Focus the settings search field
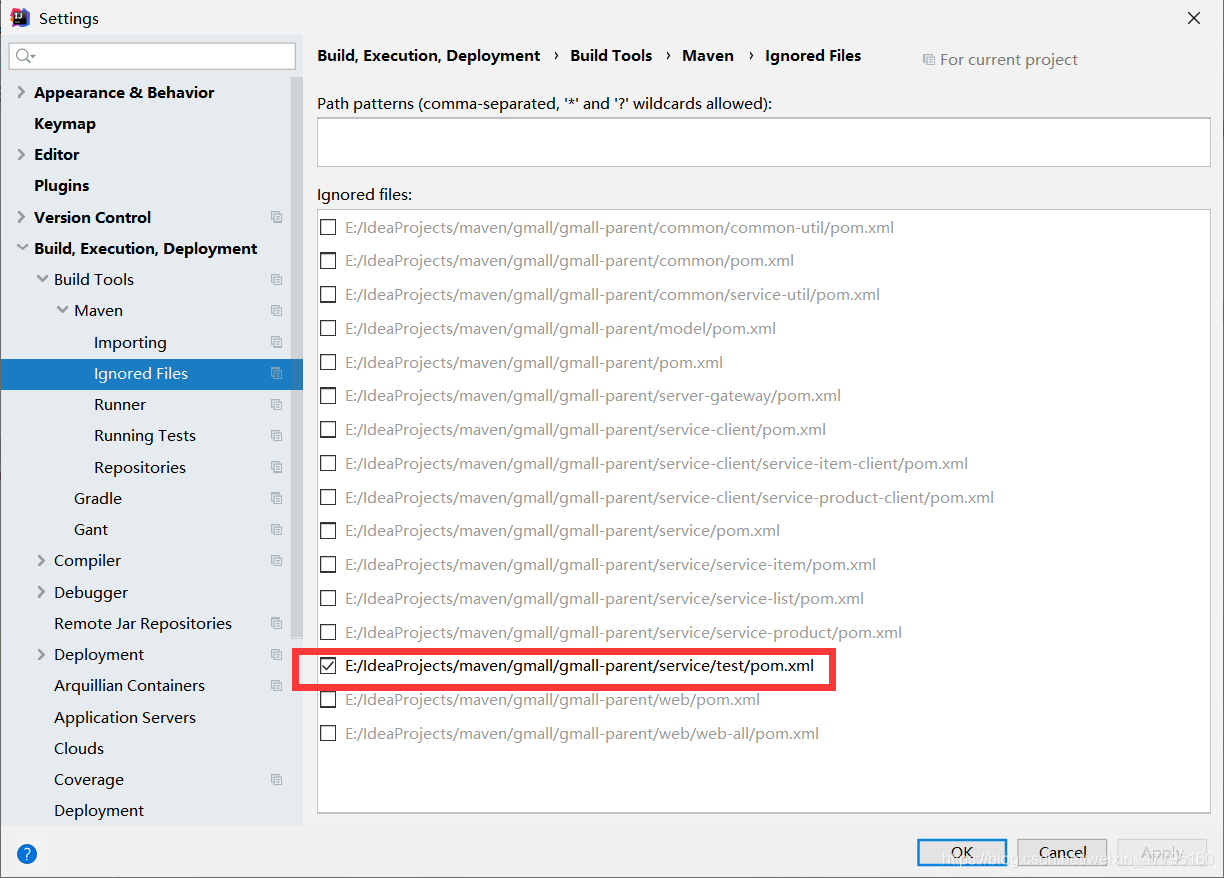 tap(152, 56)
